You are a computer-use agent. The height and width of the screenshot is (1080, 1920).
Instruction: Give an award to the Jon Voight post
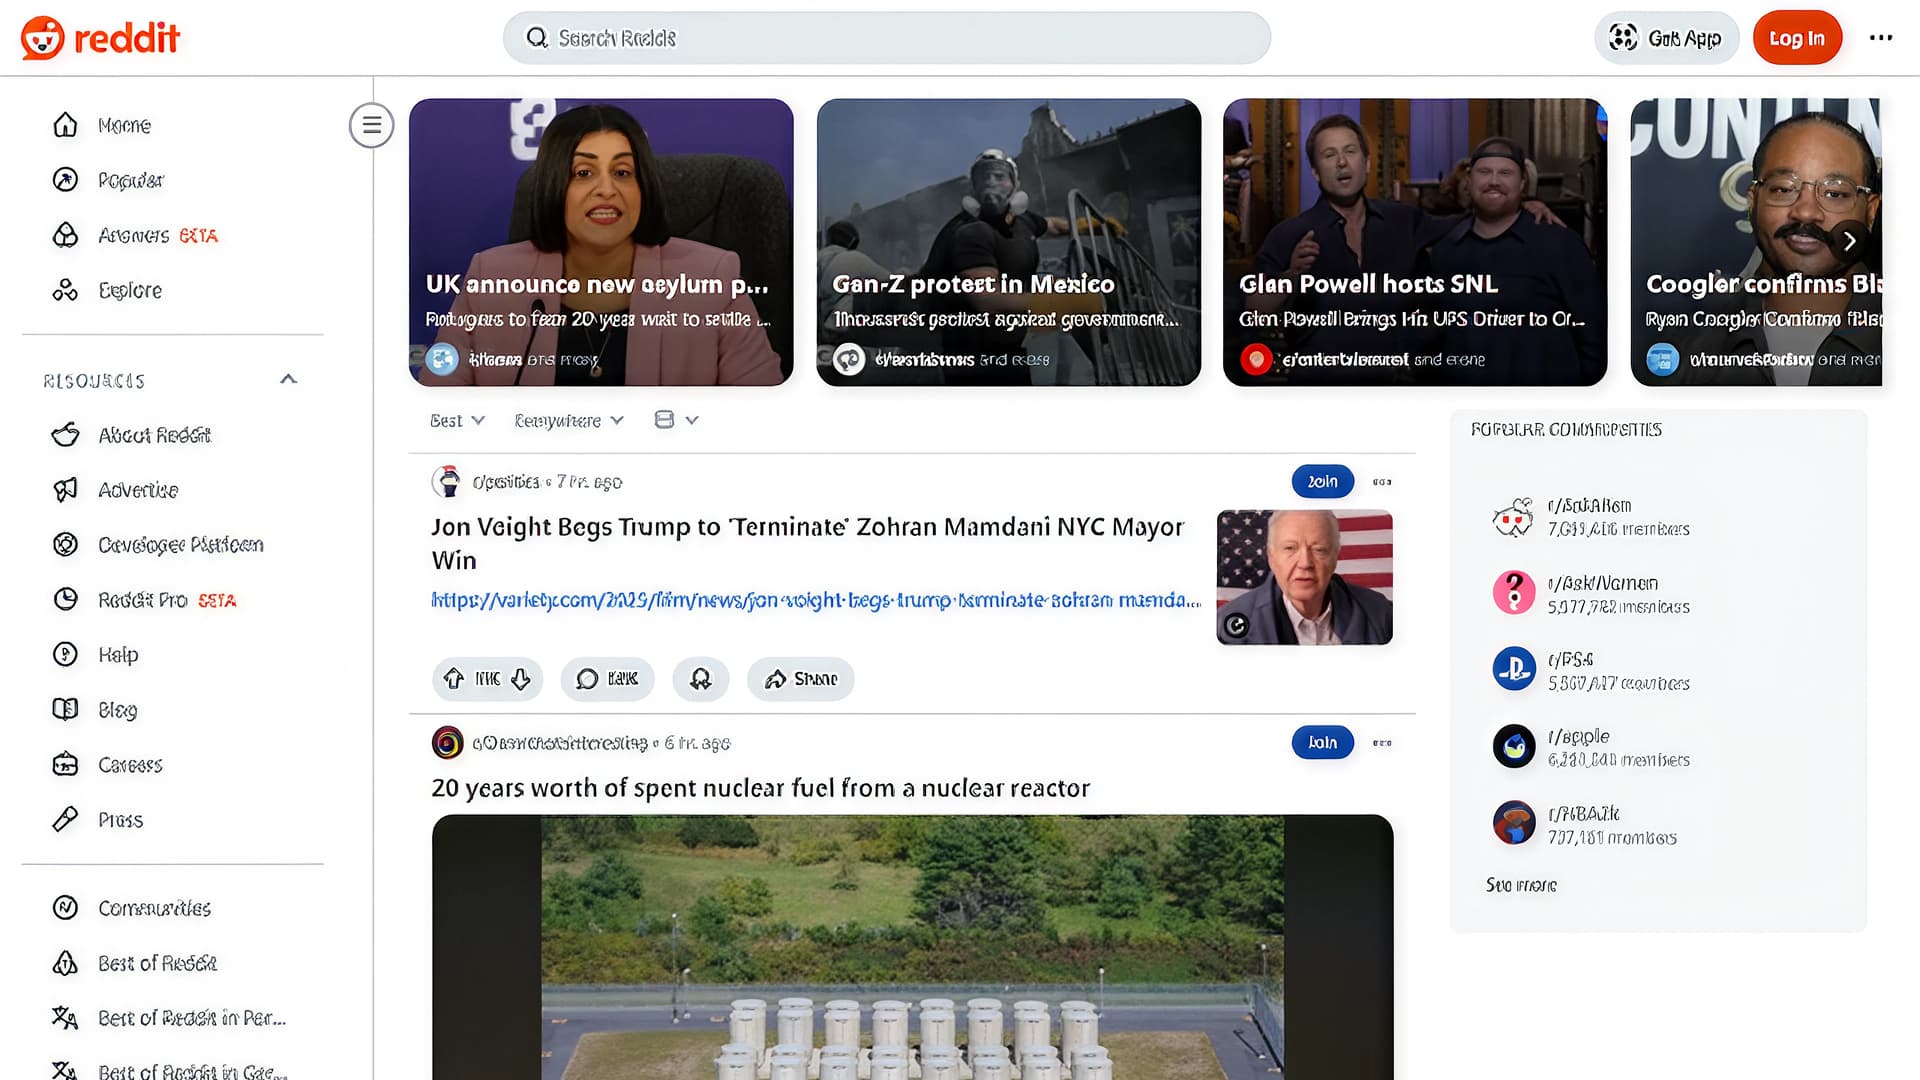(701, 679)
